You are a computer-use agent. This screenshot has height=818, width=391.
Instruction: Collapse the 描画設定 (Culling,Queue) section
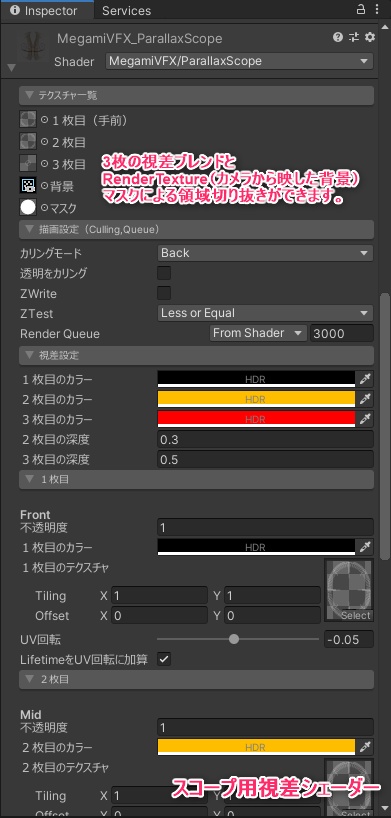pyautogui.click(x=196, y=229)
